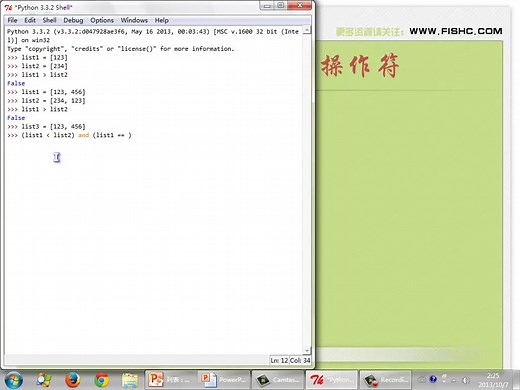Open the Windows menu in IDLE
Screen dimensions: 520x390
pyautogui.click(x=134, y=20)
